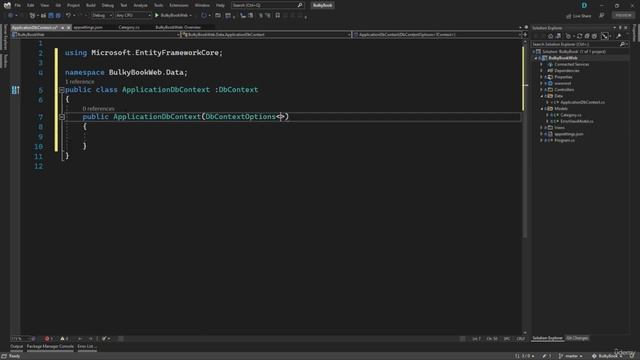Open the Output panel tab
This screenshot has width=640, height=360.
[16, 347]
